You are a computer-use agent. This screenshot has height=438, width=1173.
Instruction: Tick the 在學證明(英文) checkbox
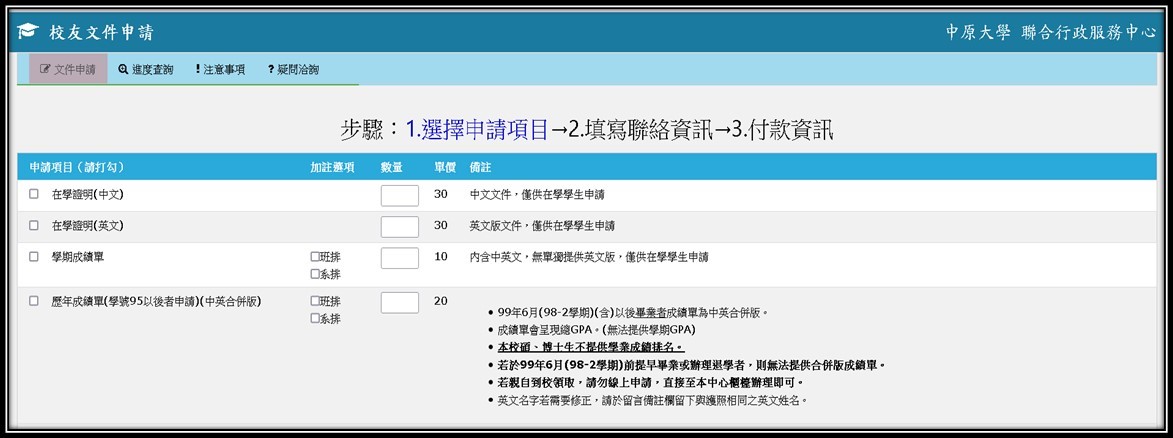(x=34, y=225)
